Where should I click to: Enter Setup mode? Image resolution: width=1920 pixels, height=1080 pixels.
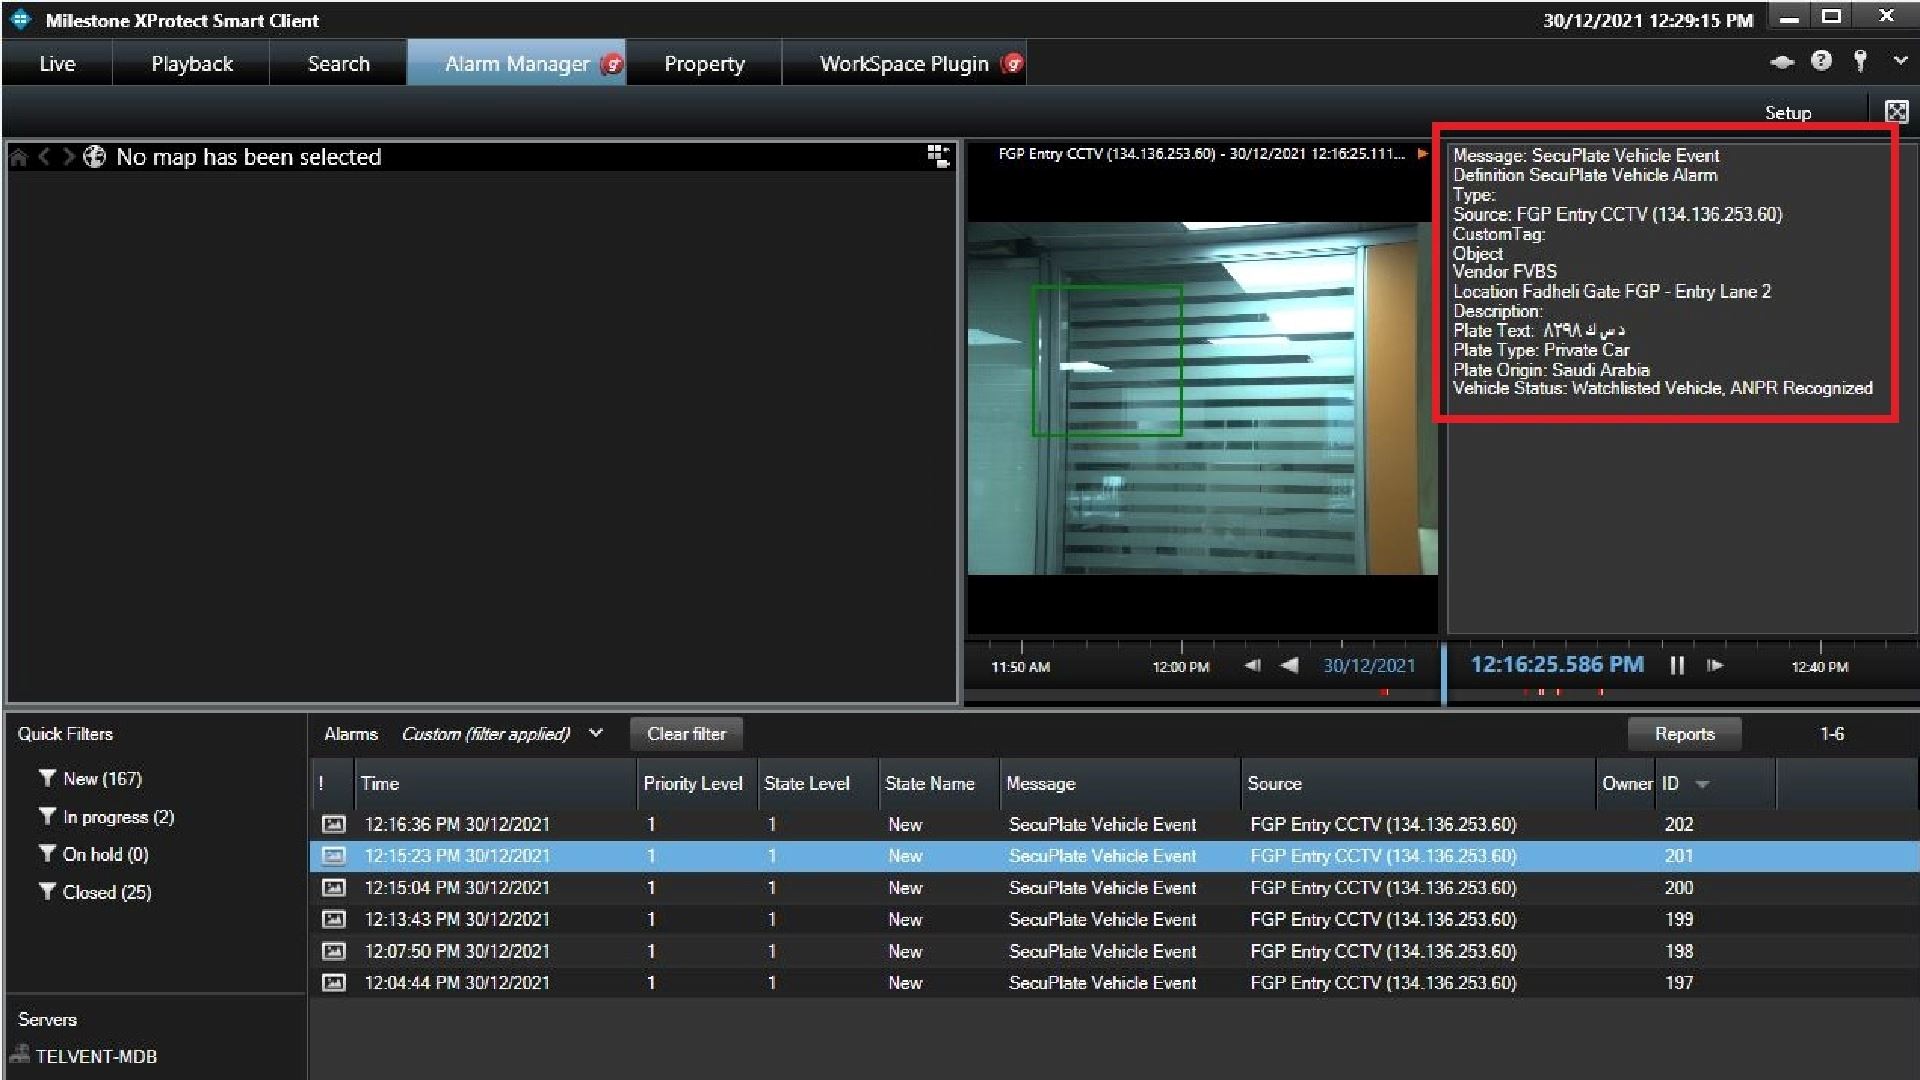(1787, 113)
